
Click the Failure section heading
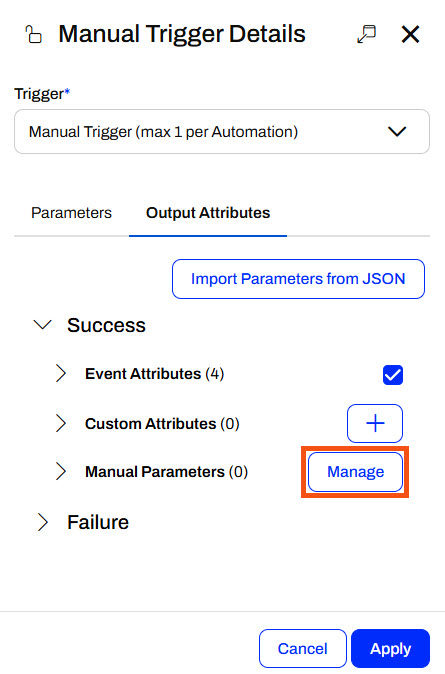click(x=98, y=522)
